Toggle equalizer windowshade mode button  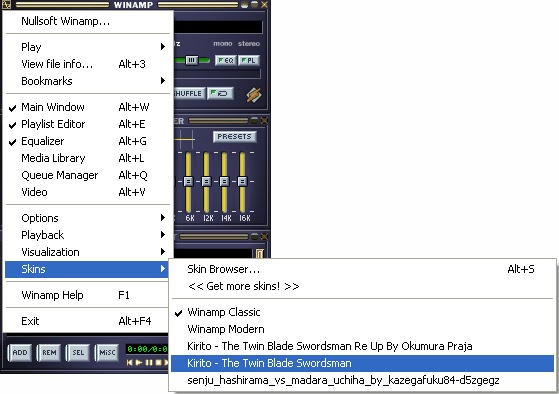(x=255, y=121)
